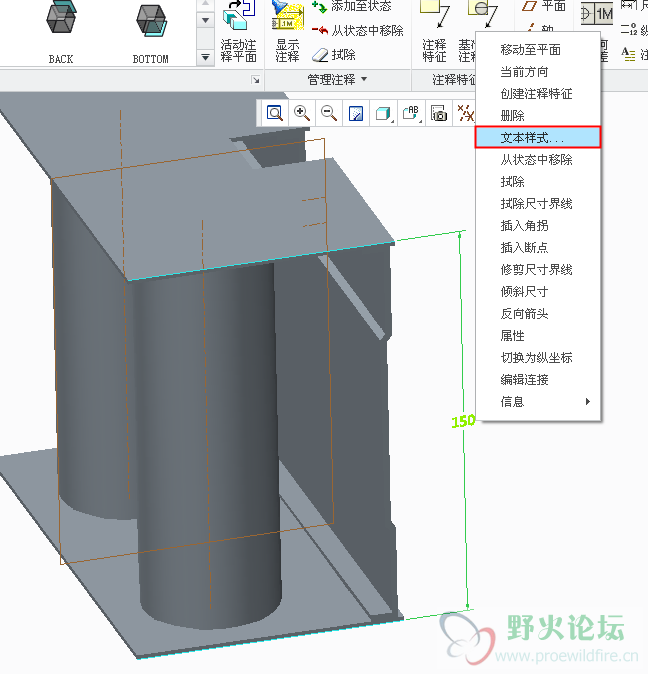The image size is (648, 674).
Task: Open the saved orientations AB icon
Action: (411, 113)
